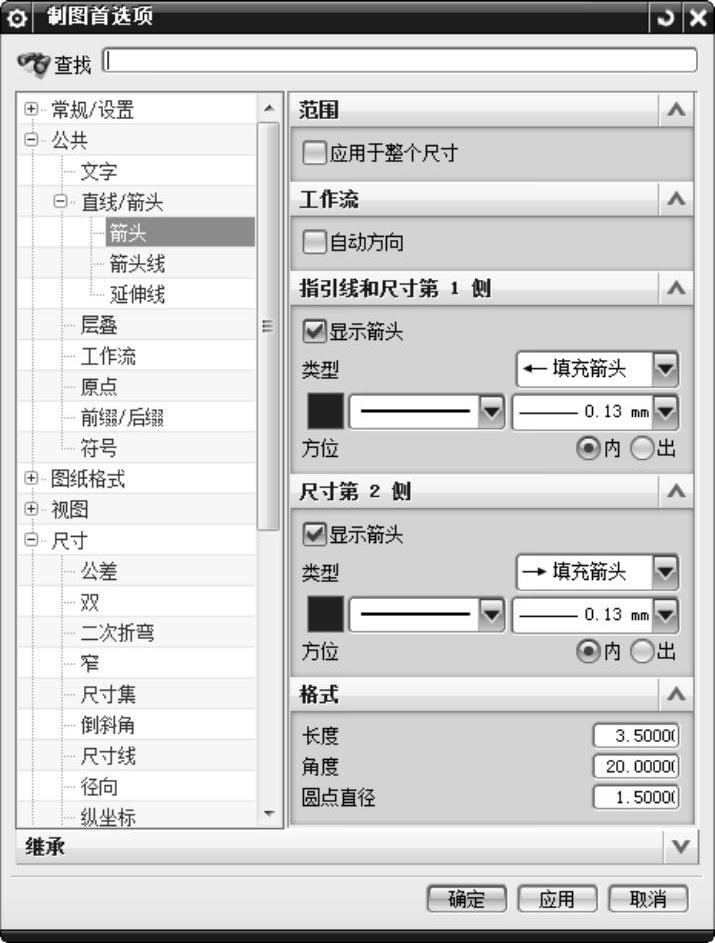The width and height of the screenshot is (715, 943).
Task: Select 内 orientation for side 2
Action: (588, 651)
